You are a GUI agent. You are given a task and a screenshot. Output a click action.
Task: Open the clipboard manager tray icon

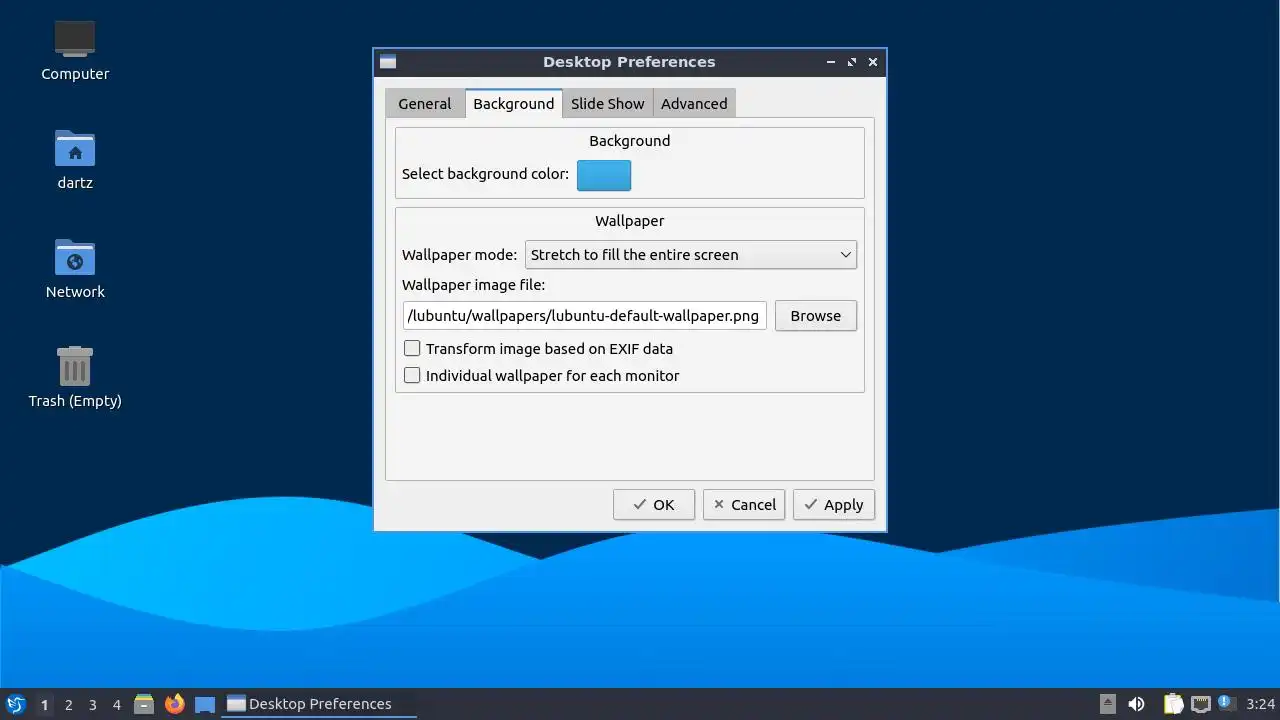1173,704
